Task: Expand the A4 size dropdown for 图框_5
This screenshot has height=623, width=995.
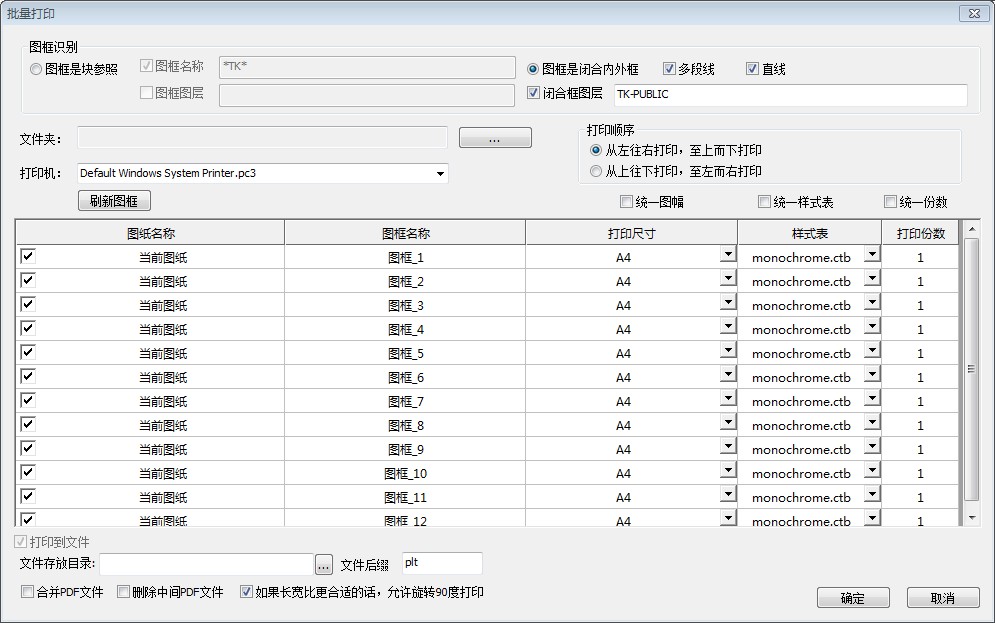Action: pyautogui.click(x=728, y=351)
